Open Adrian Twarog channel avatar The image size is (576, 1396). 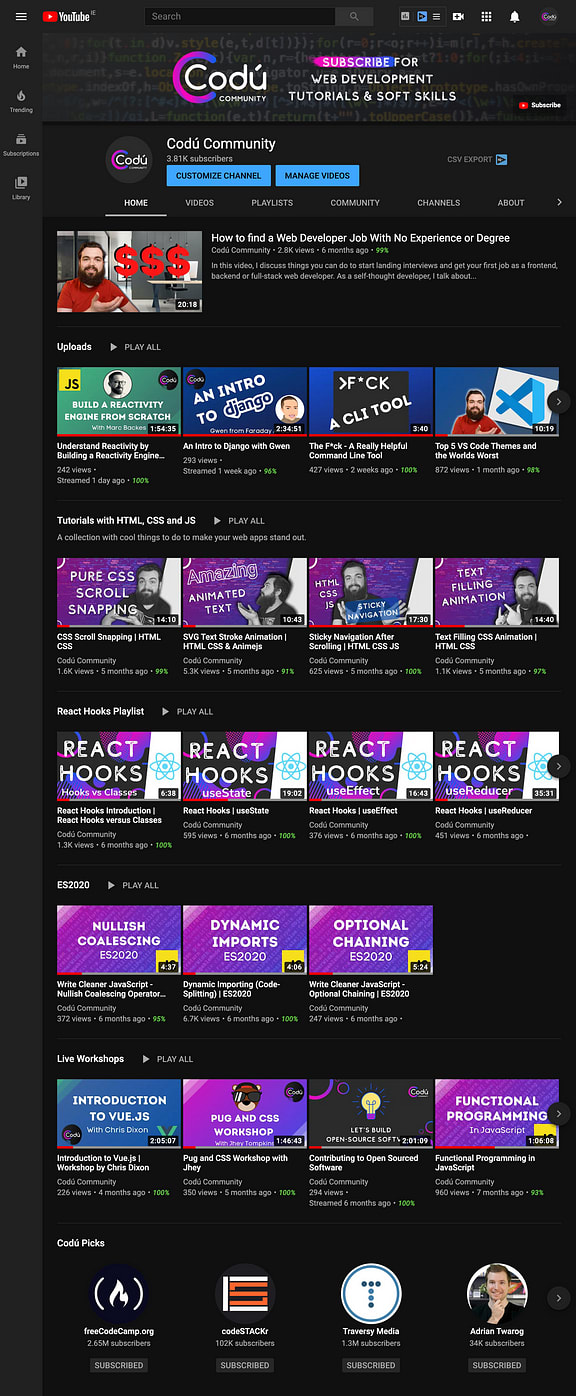click(497, 1293)
